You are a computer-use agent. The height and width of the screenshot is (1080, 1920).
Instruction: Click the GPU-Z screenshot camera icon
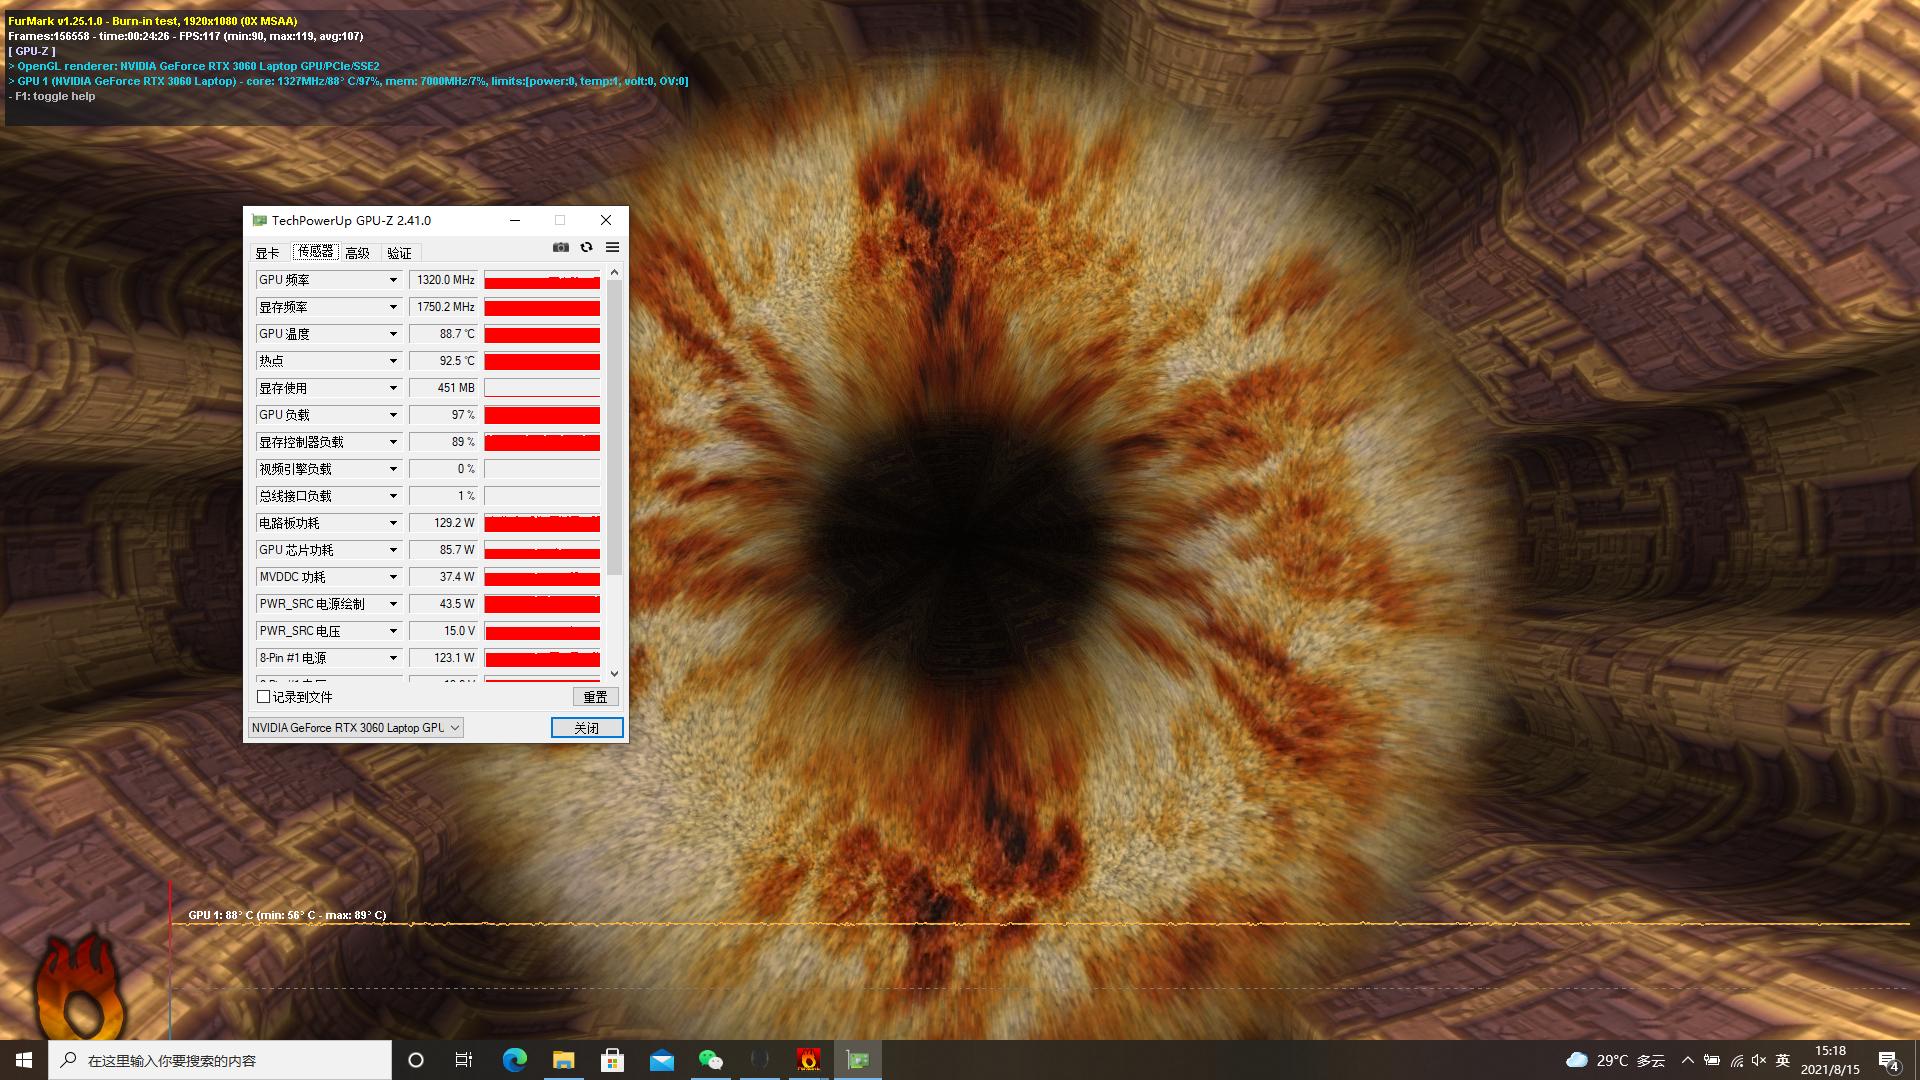pyautogui.click(x=561, y=247)
